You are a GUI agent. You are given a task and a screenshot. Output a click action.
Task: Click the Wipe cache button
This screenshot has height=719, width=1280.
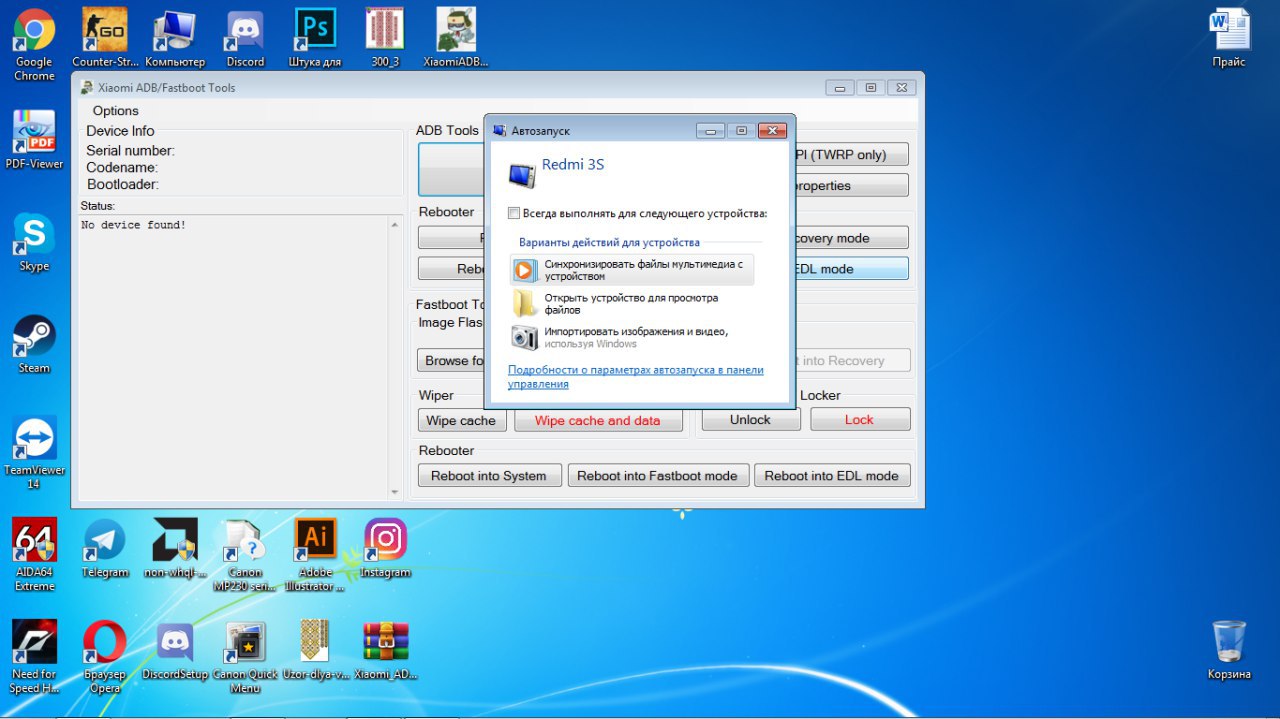coord(461,420)
